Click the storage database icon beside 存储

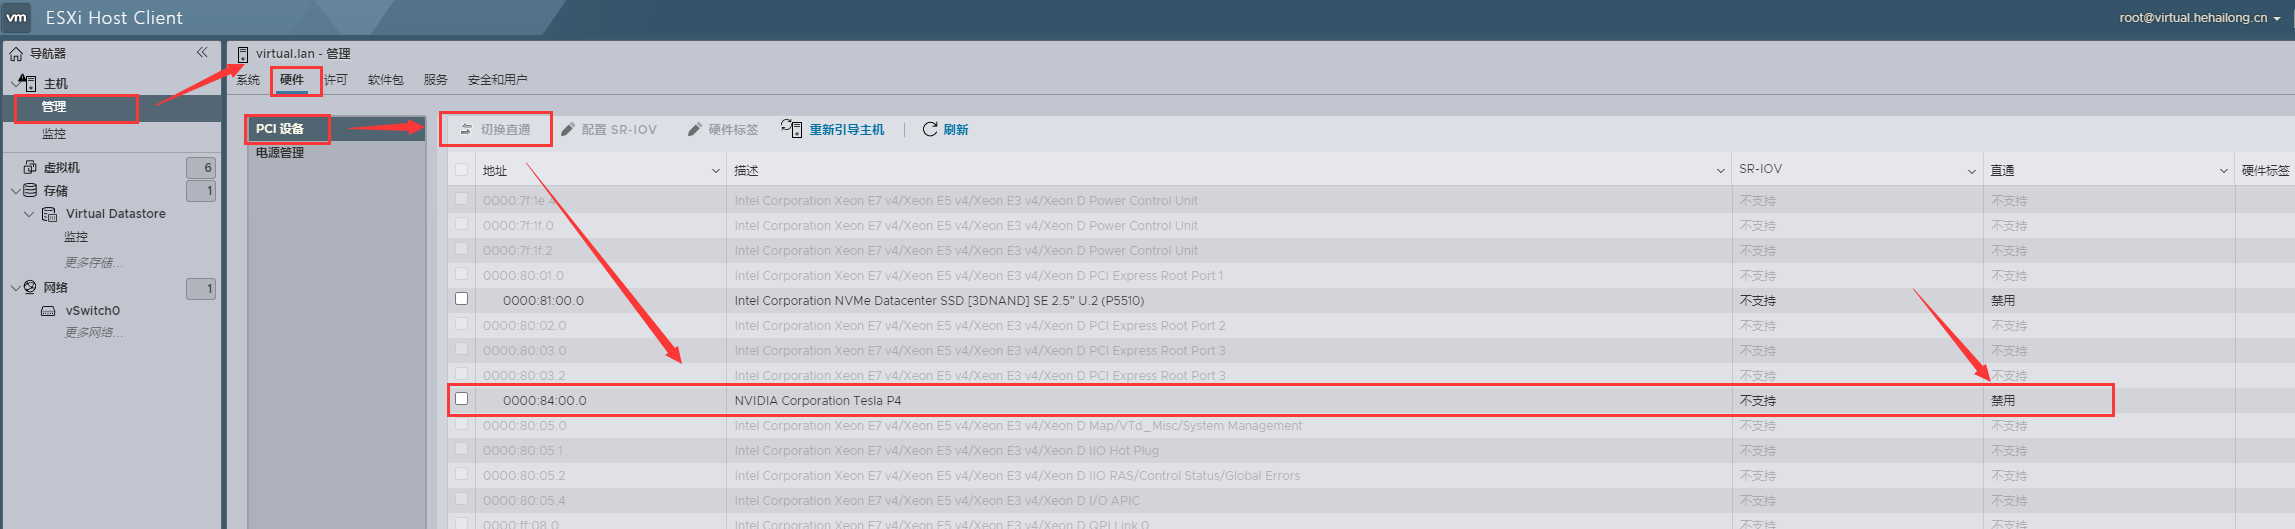click(30, 190)
